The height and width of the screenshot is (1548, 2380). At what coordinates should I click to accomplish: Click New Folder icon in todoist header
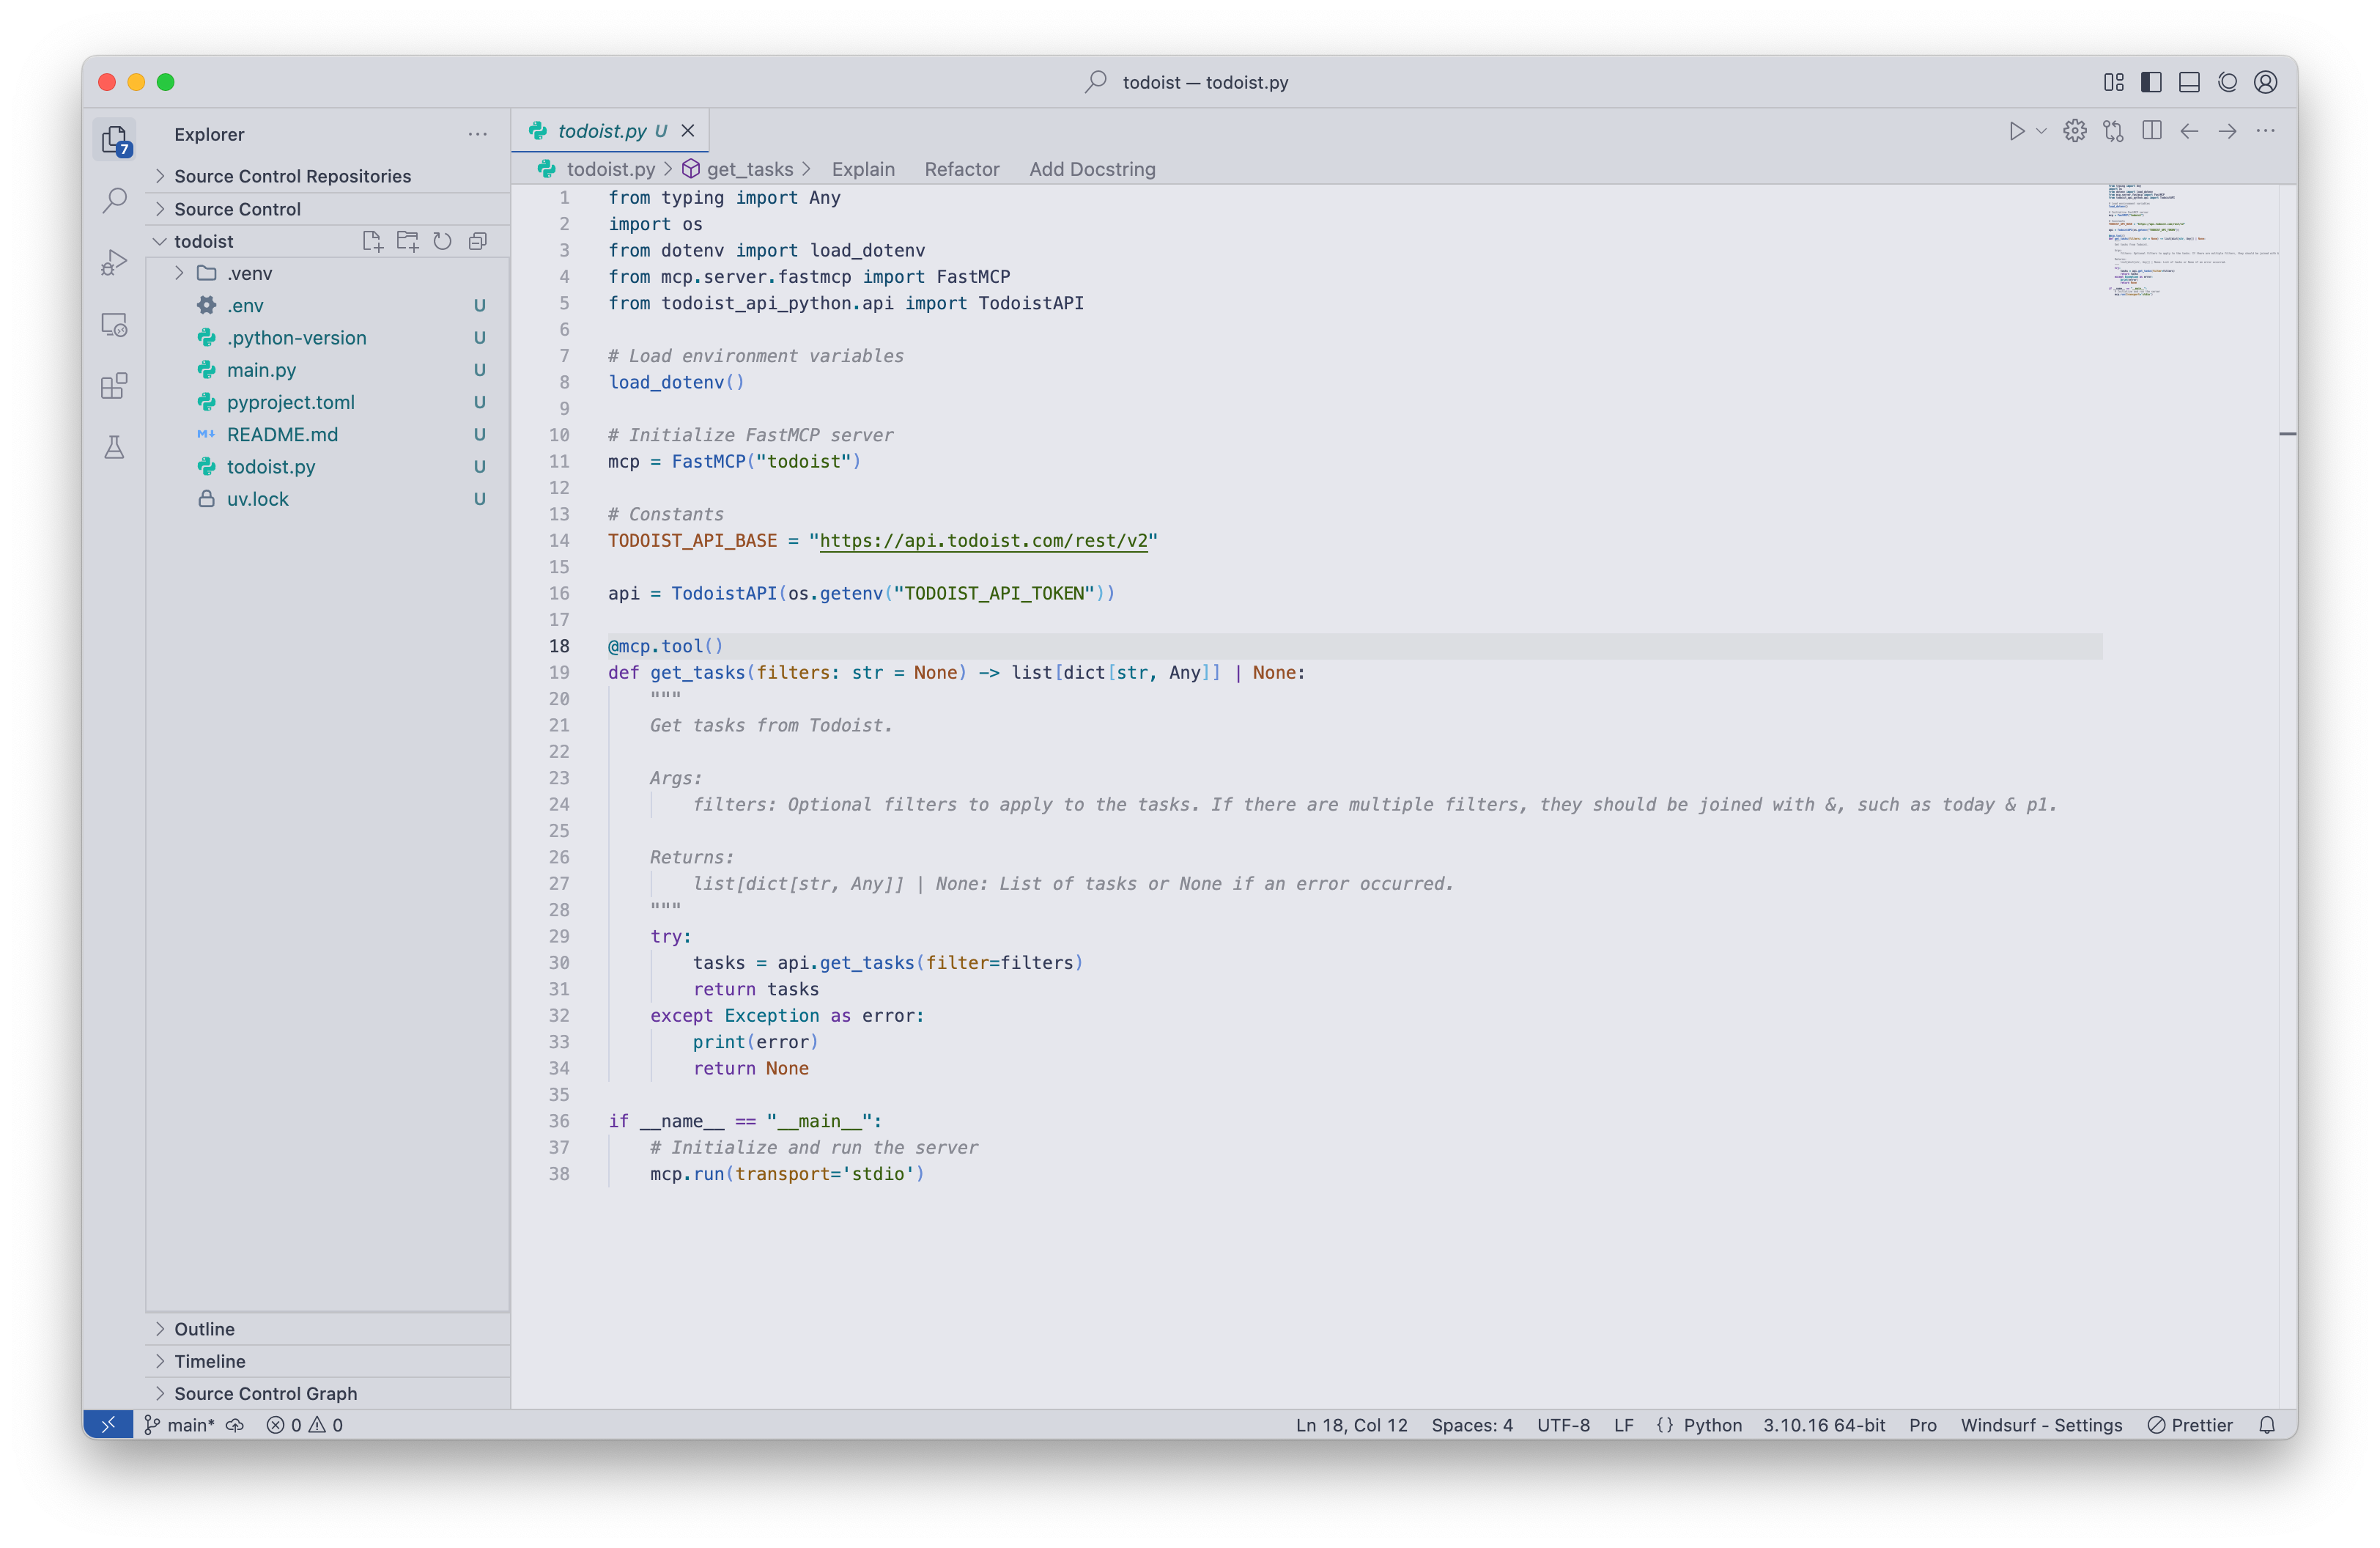click(407, 241)
